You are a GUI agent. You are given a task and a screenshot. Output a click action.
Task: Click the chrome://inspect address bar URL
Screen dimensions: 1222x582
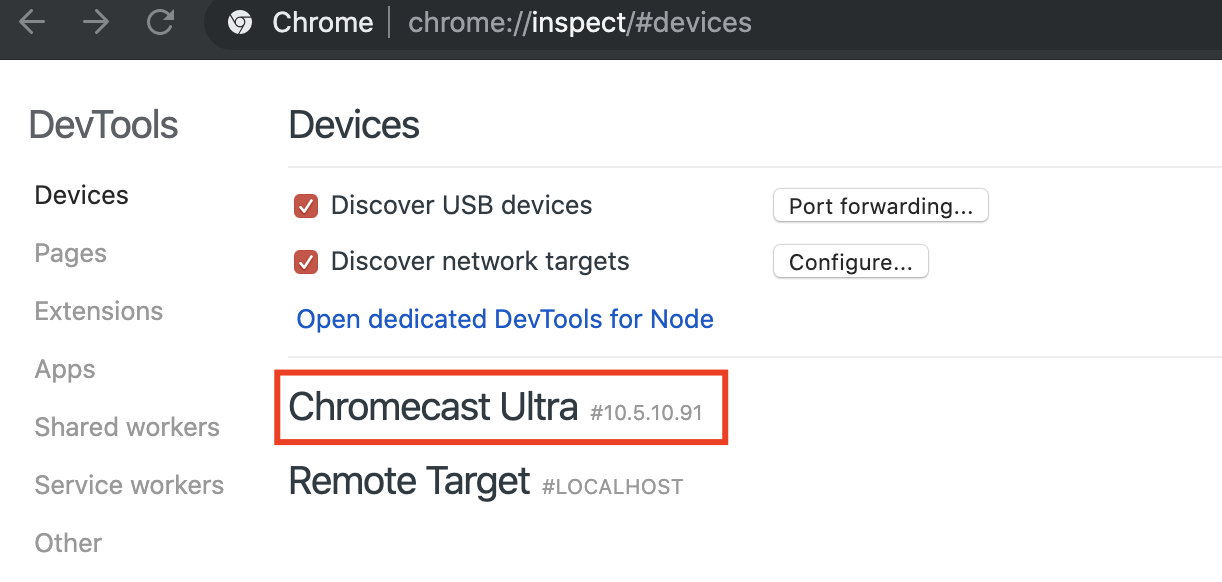579,23
